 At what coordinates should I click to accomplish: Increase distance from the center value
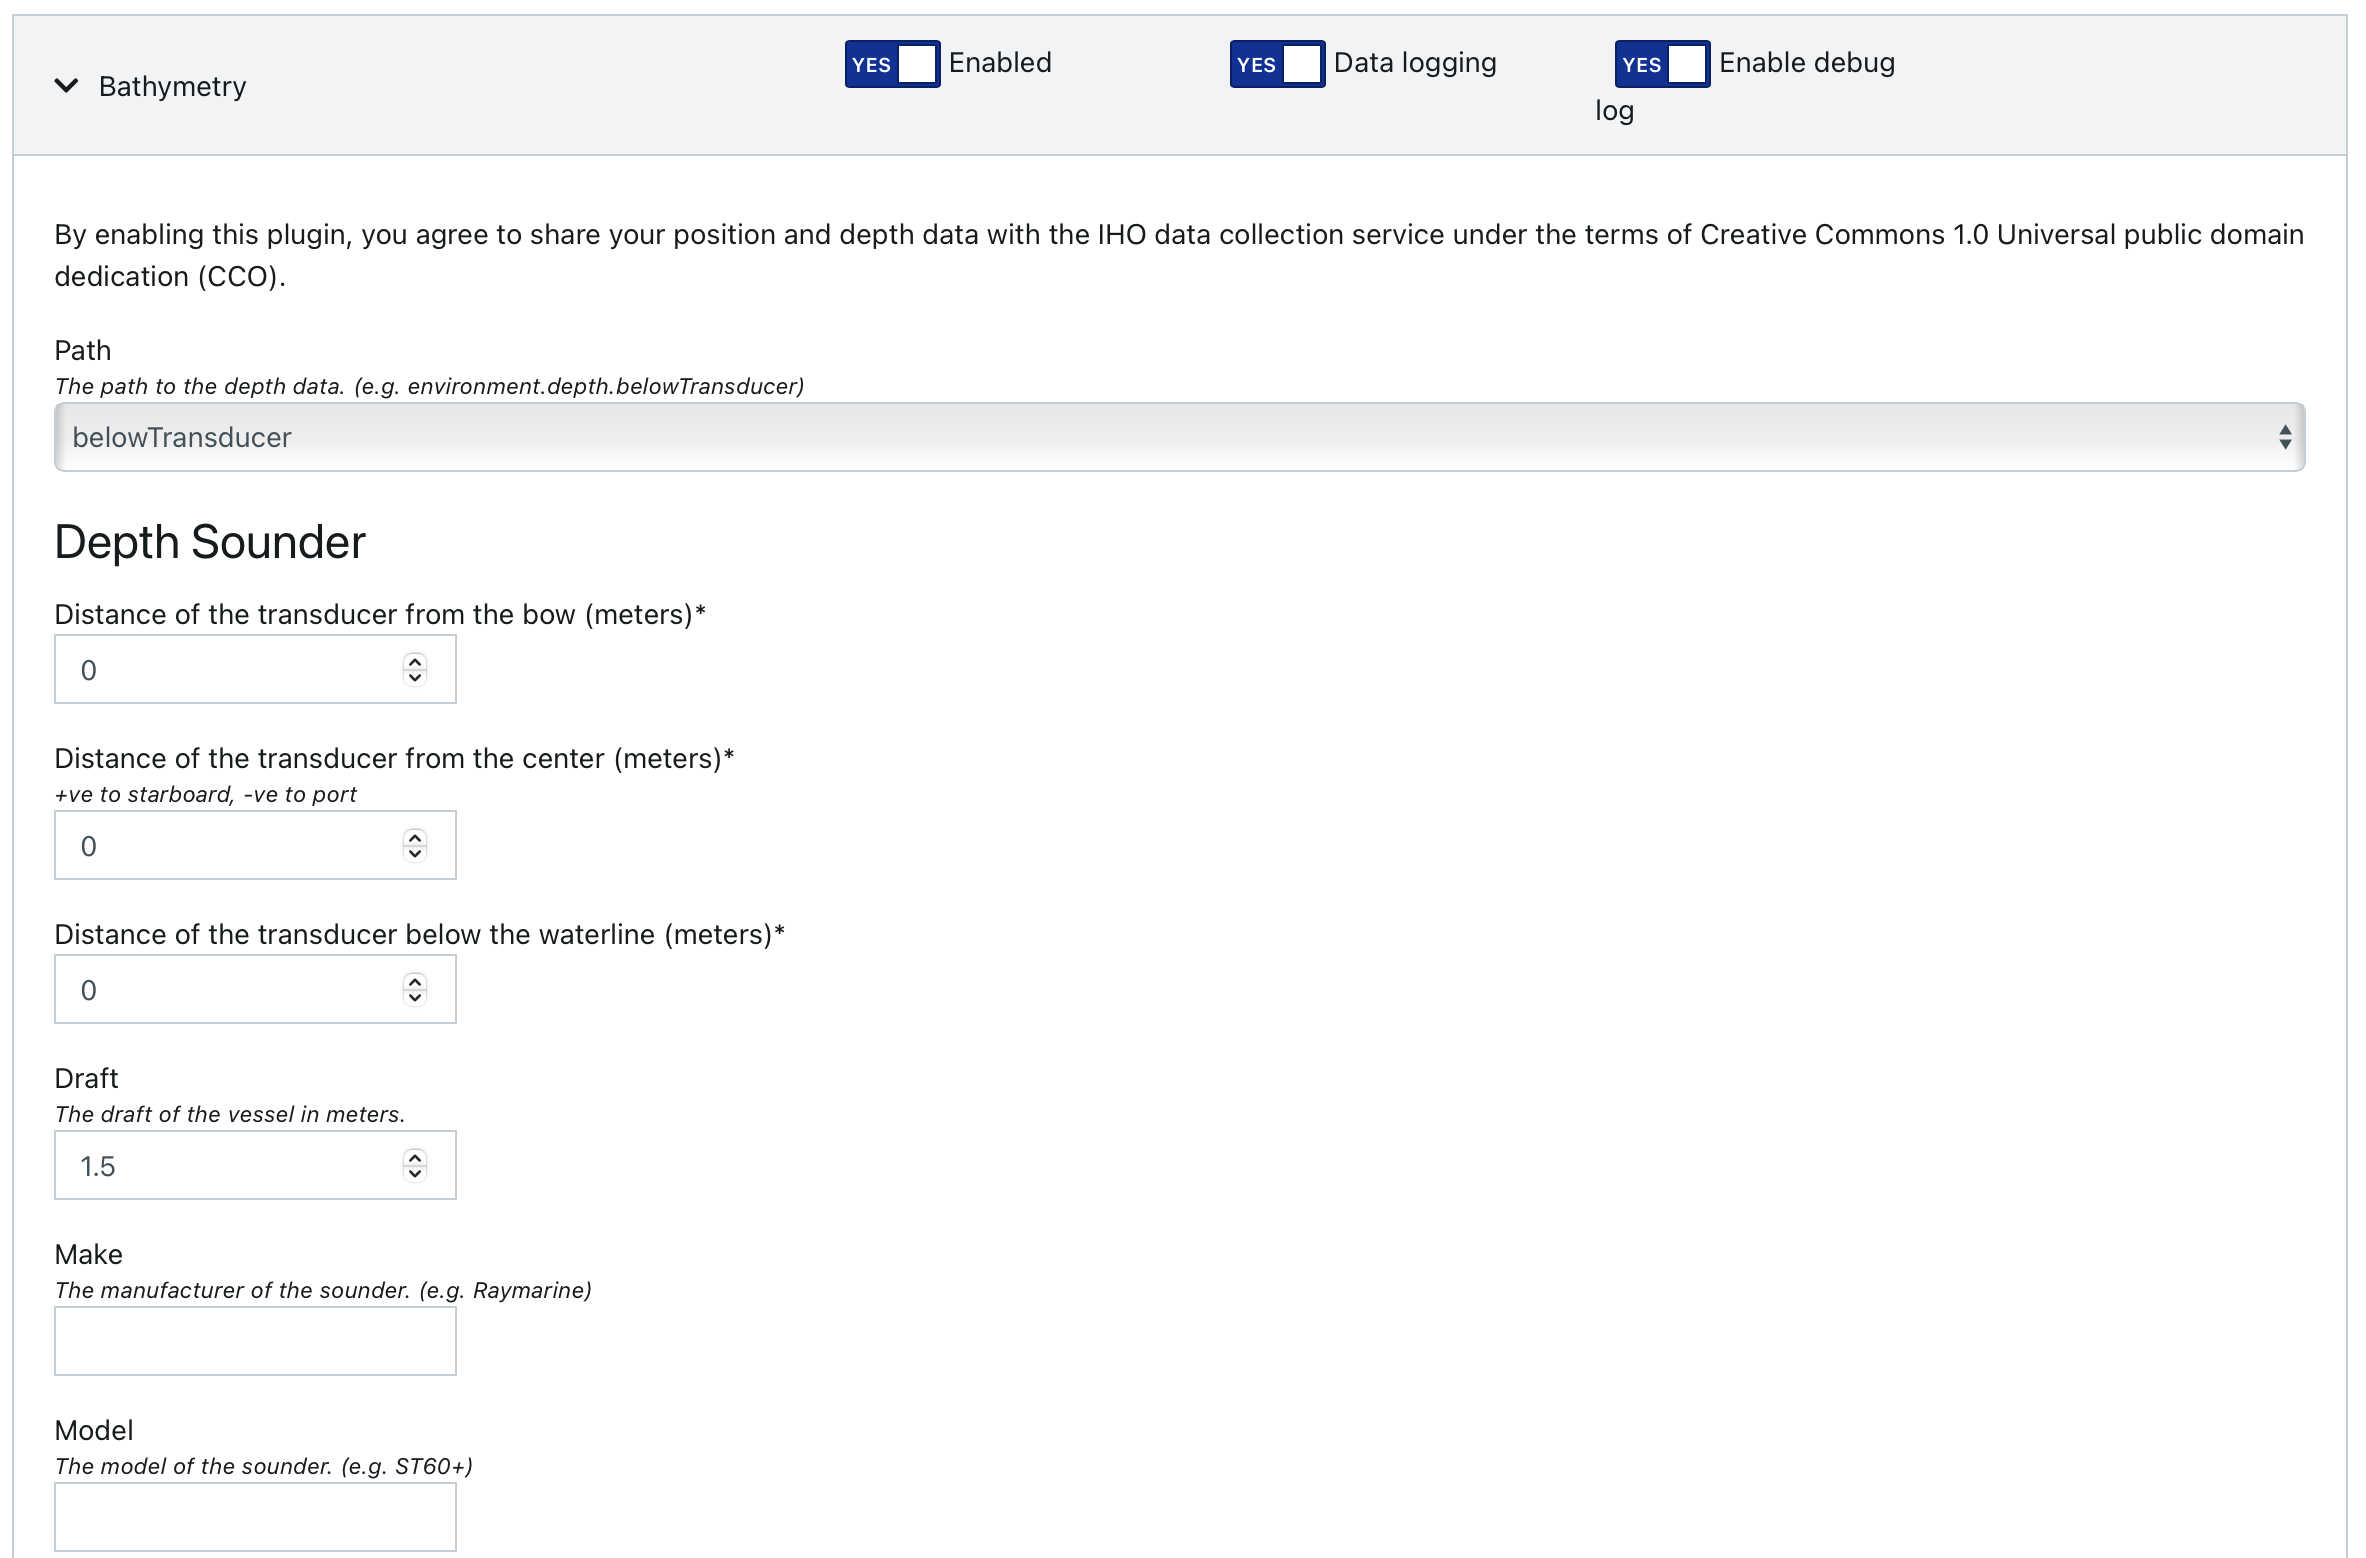click(x=415, y=837)
